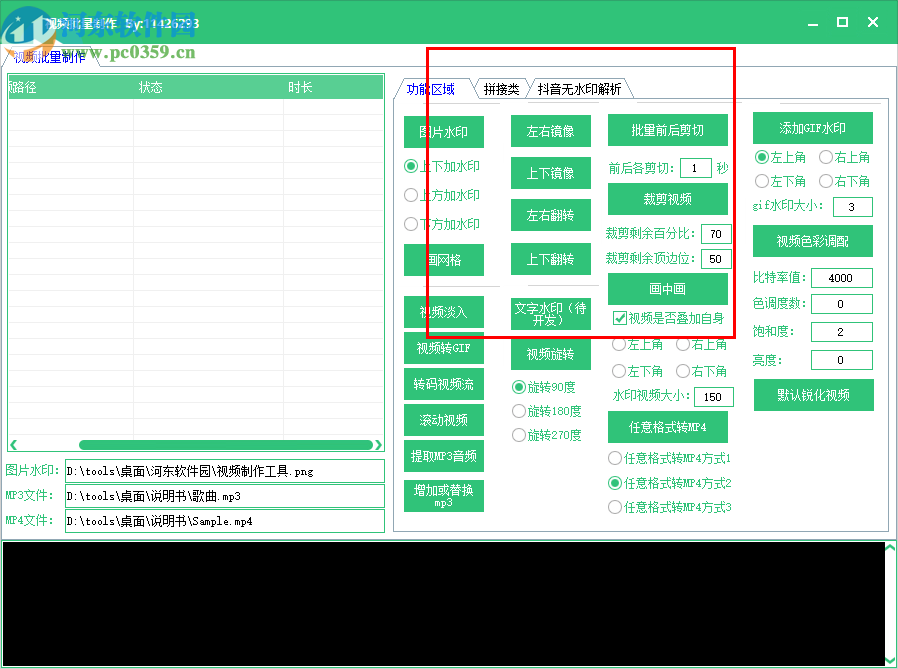Click the 裁剪剩余百分比 field
This screenshot has width=898, height=669.
point(716,234)
